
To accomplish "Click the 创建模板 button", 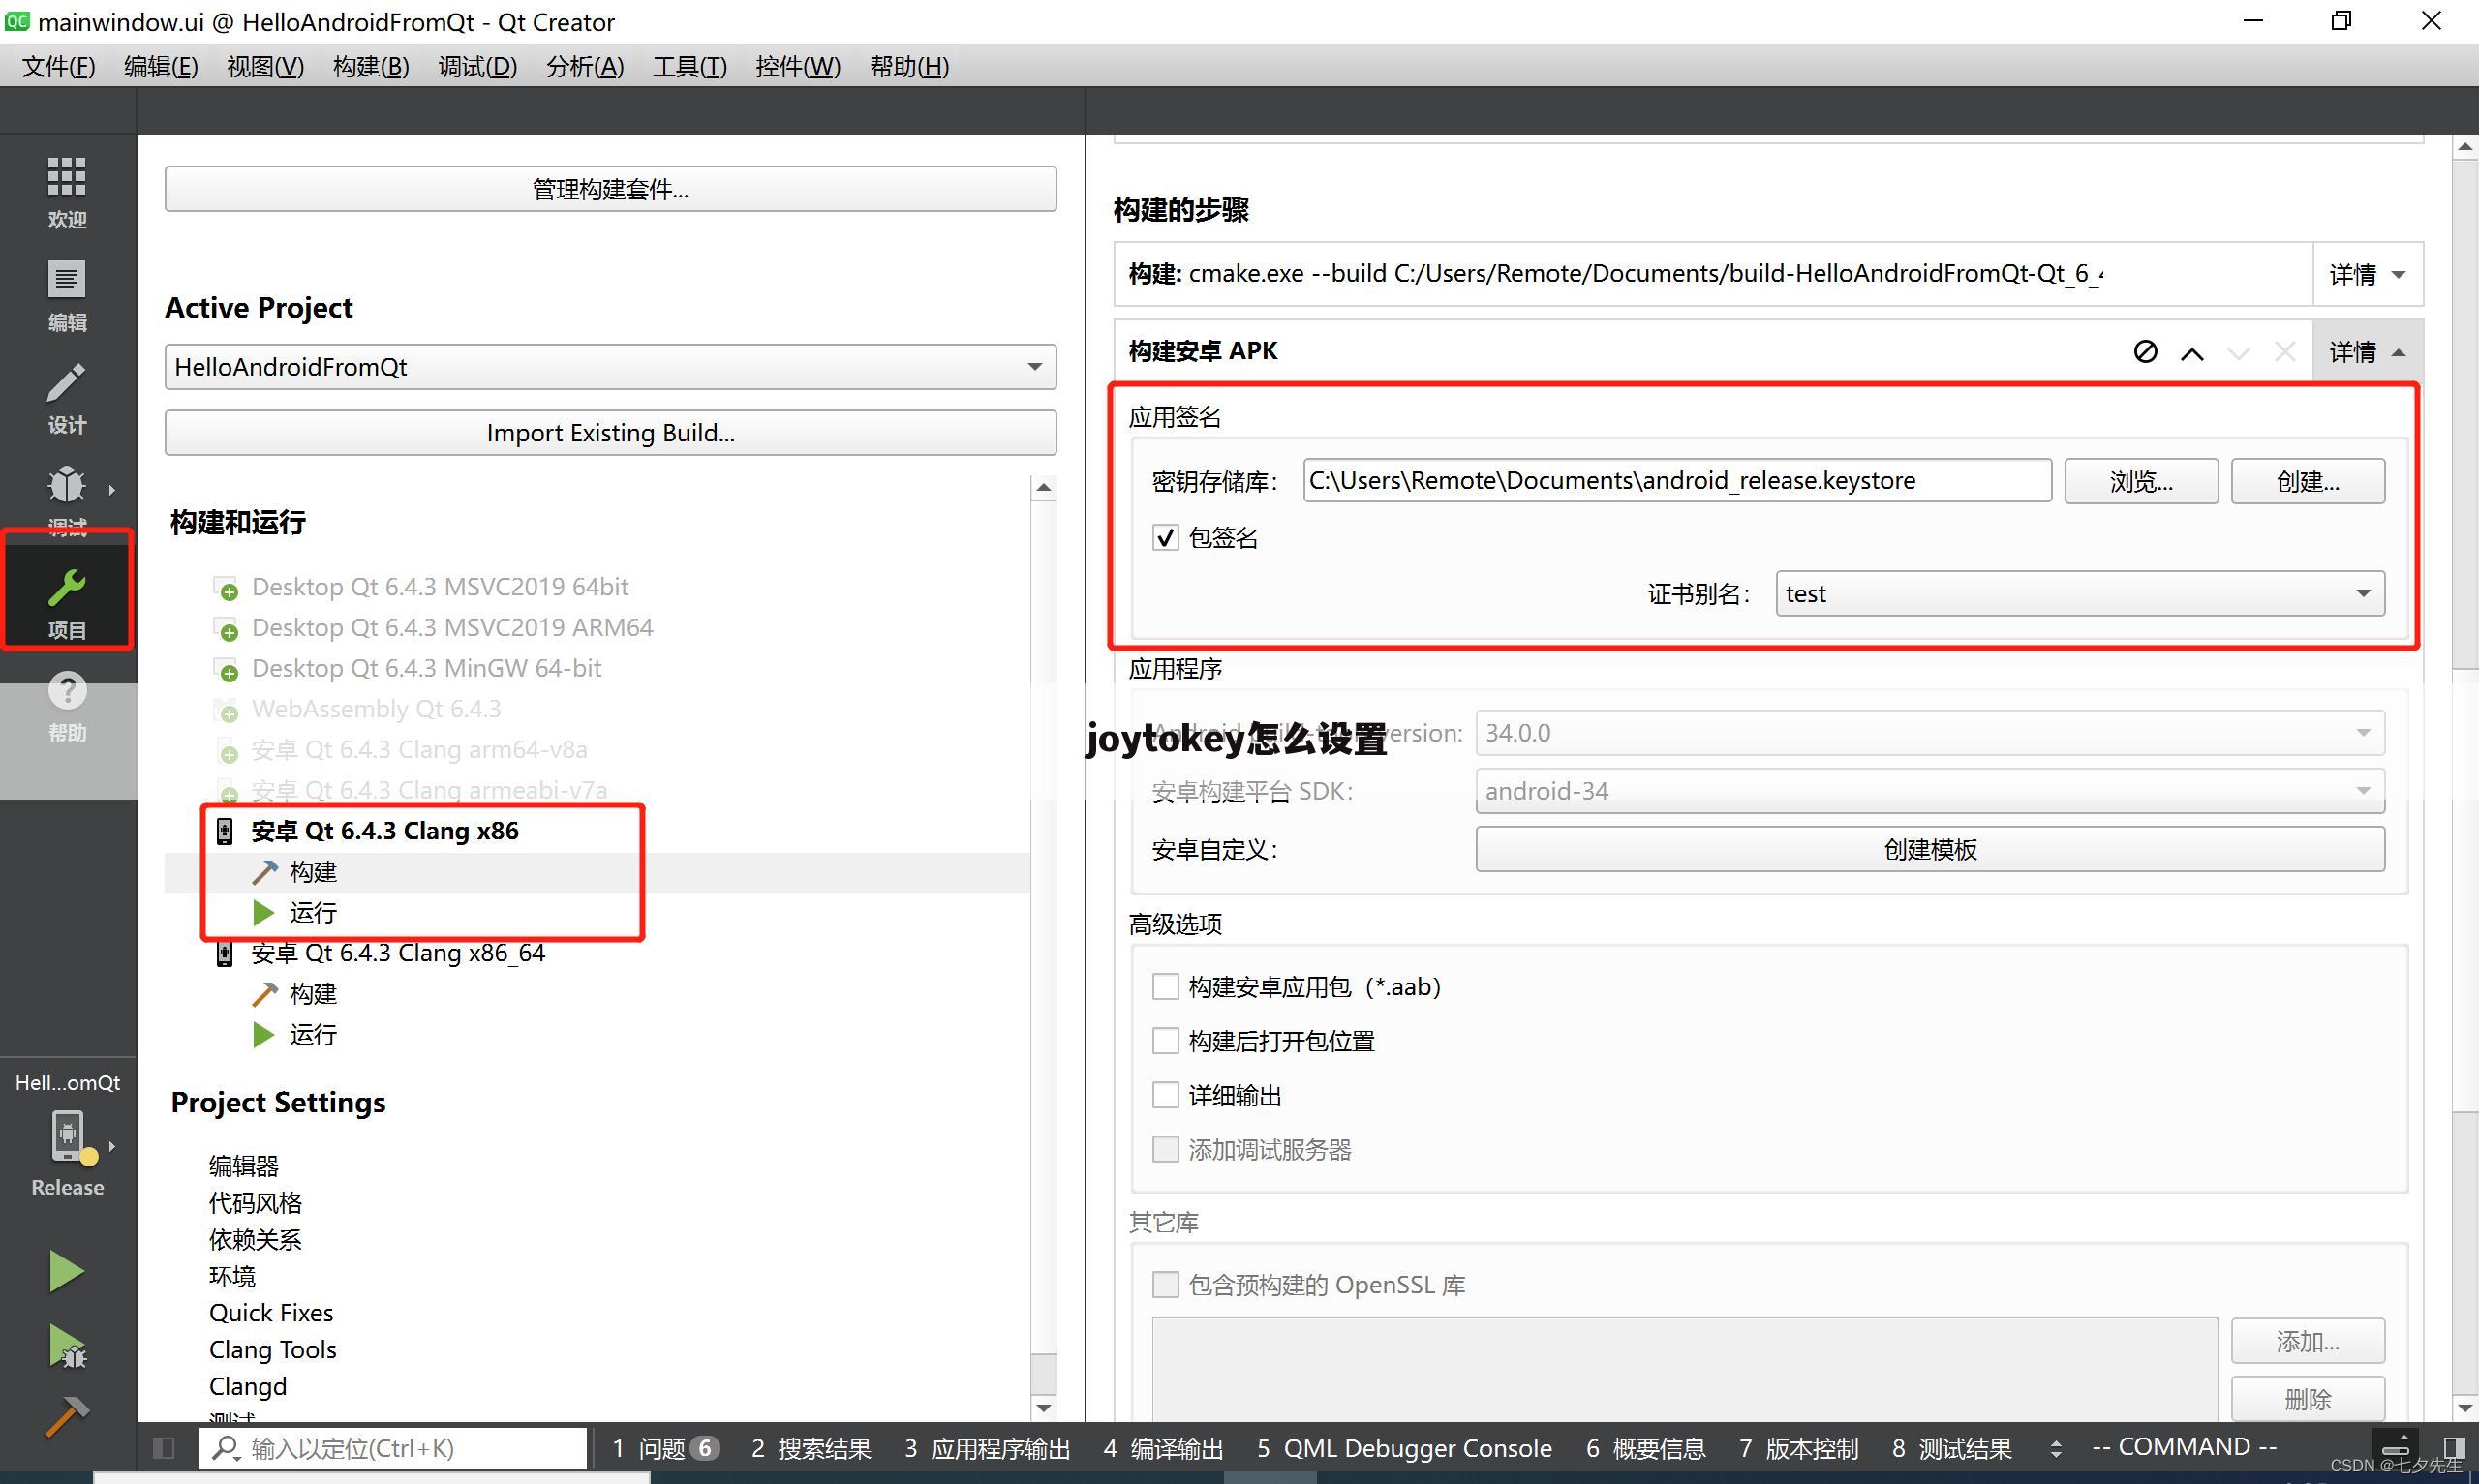I will coord(1930,849).
